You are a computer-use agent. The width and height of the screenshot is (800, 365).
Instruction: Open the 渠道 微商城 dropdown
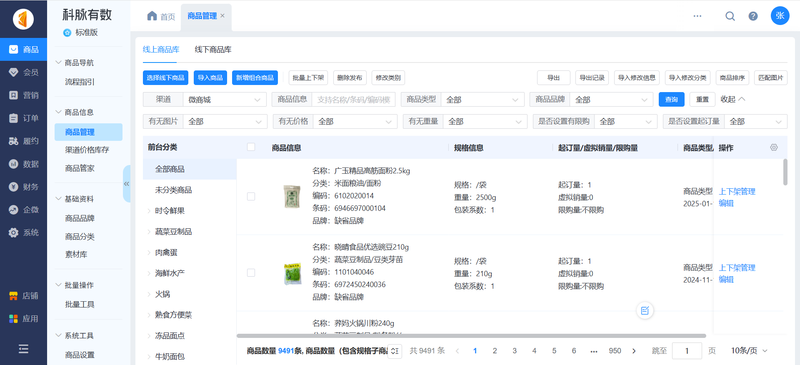point(225,100)
